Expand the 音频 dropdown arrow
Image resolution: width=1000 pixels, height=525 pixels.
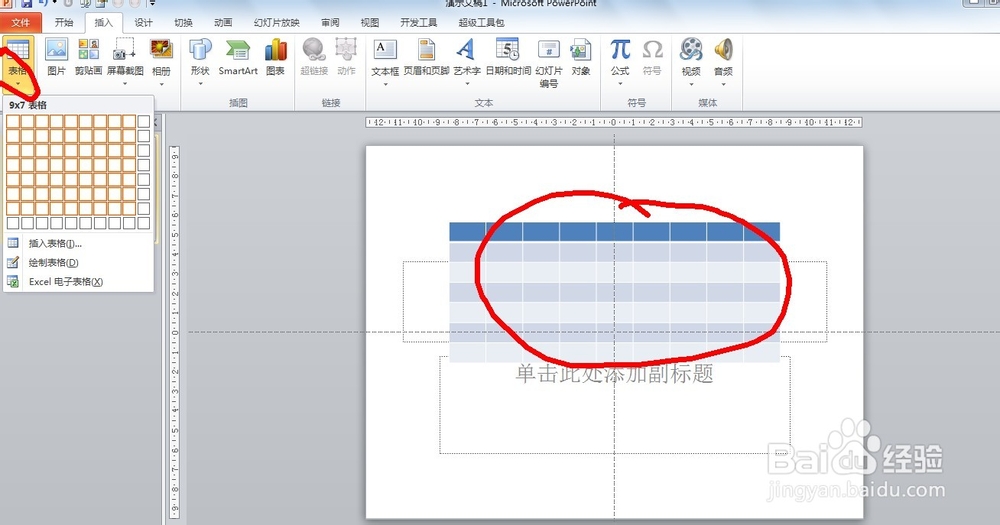coord(723,84)
